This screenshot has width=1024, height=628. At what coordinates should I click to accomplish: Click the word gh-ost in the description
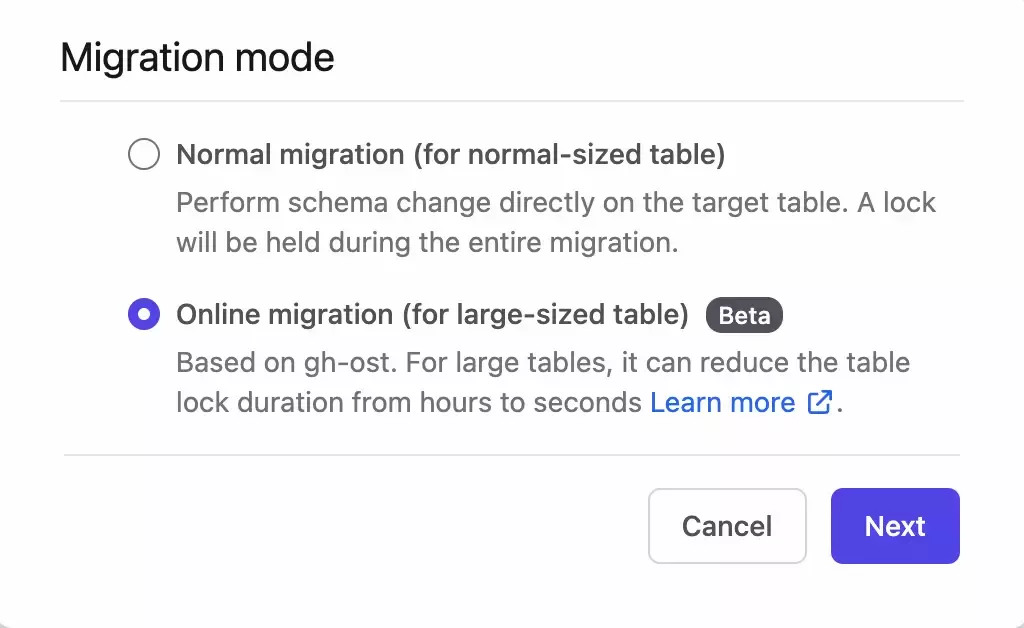coord(350,363)
